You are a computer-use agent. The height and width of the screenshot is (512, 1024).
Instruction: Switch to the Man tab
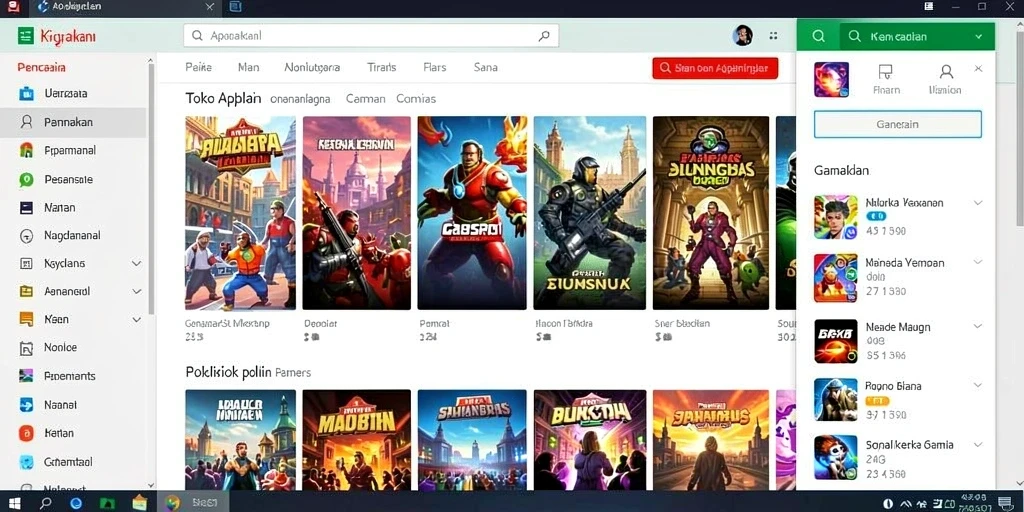[249, 67]
